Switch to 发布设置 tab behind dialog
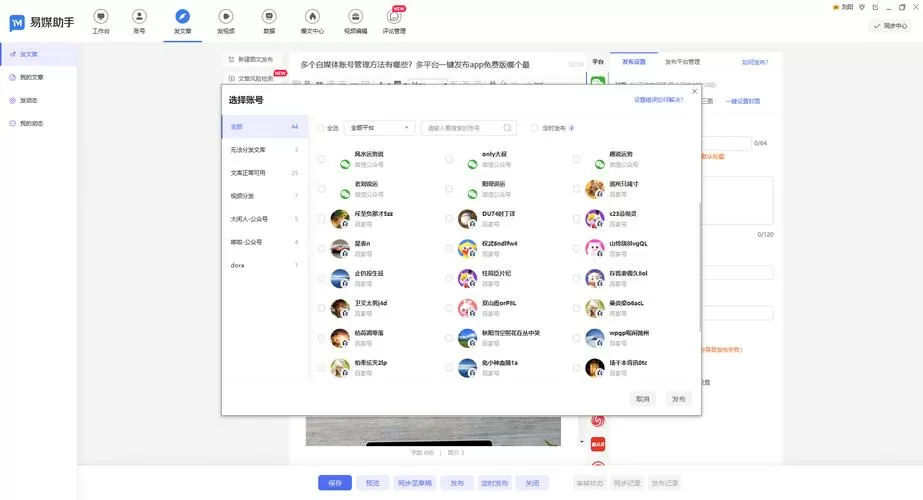The height and width of the screenshot is (500, 923). (x=634, y=61)
